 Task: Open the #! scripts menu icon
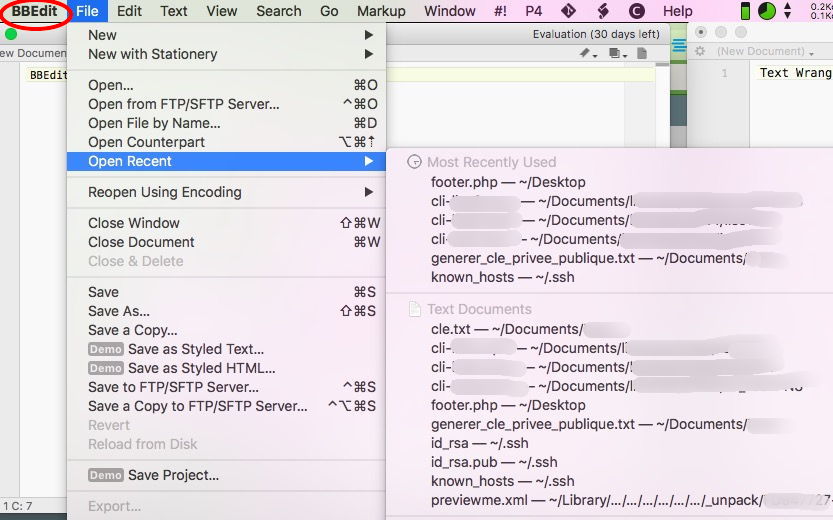(501, 11)
